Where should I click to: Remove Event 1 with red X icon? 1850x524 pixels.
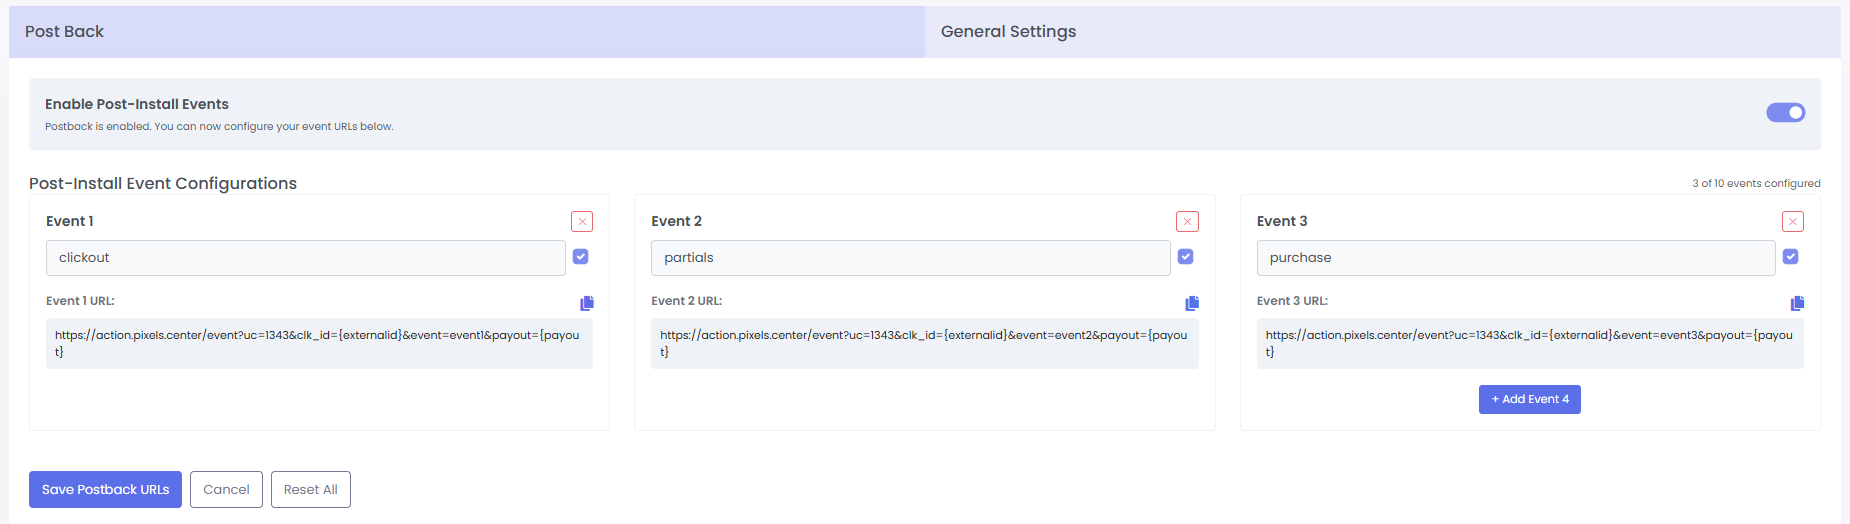(582, 221)
